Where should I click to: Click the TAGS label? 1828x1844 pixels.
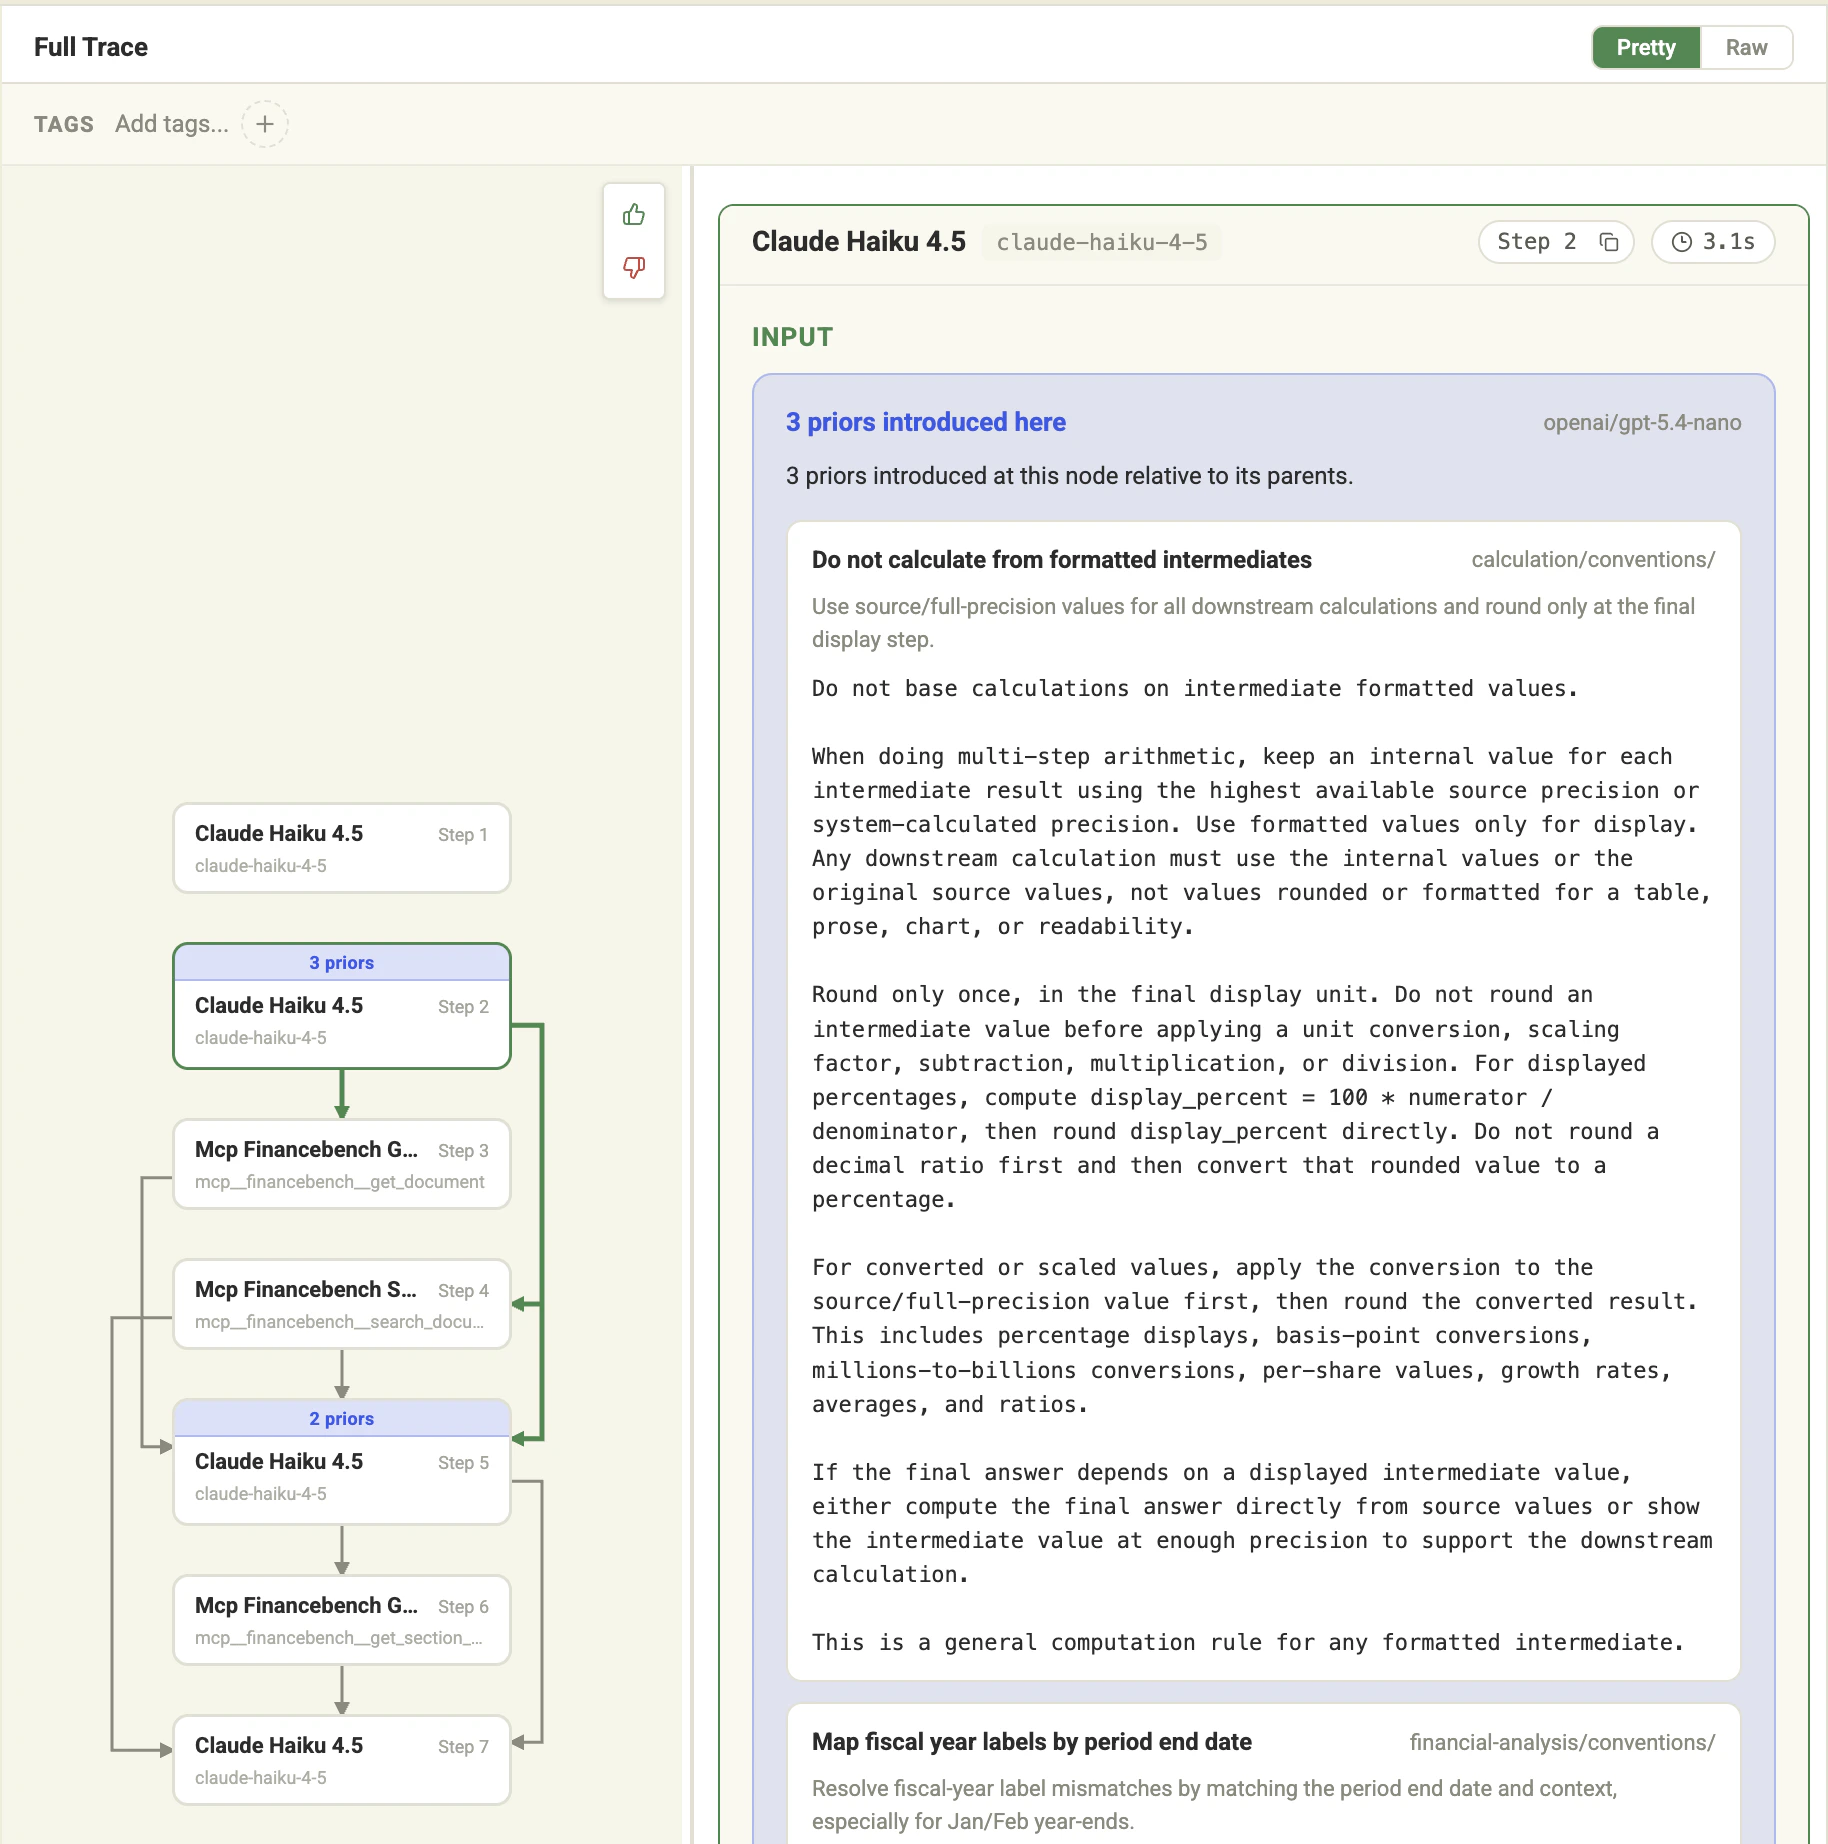click(64, 124)
